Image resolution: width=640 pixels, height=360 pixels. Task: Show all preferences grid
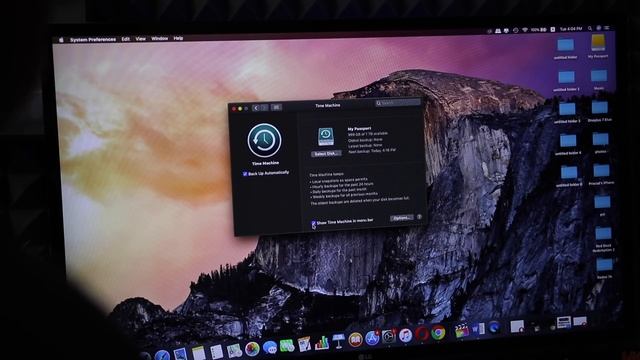coord(276,107)
